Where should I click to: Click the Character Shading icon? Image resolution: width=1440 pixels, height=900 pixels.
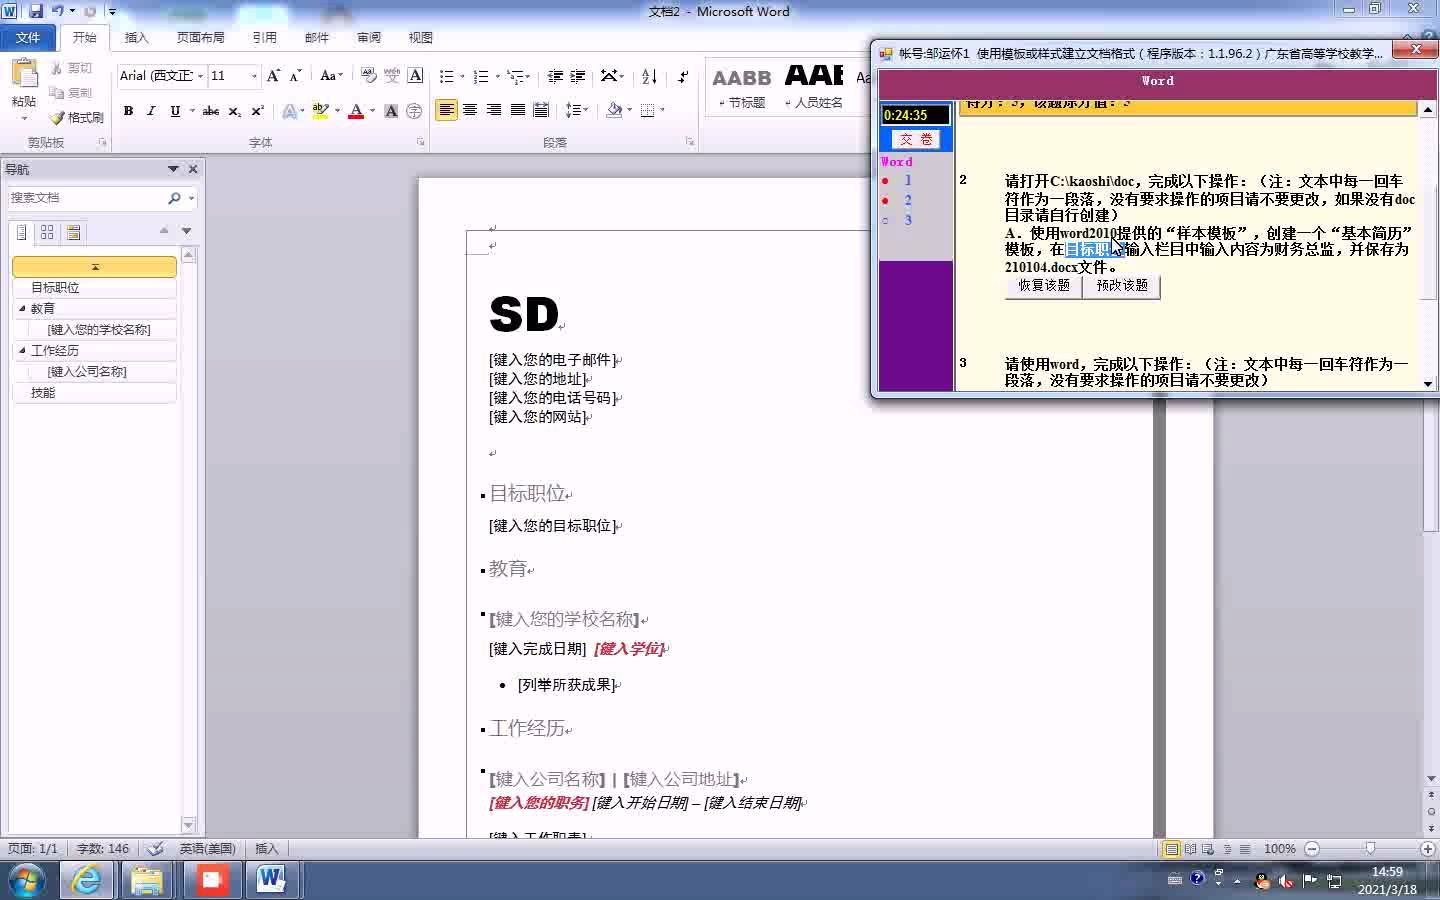391,111
